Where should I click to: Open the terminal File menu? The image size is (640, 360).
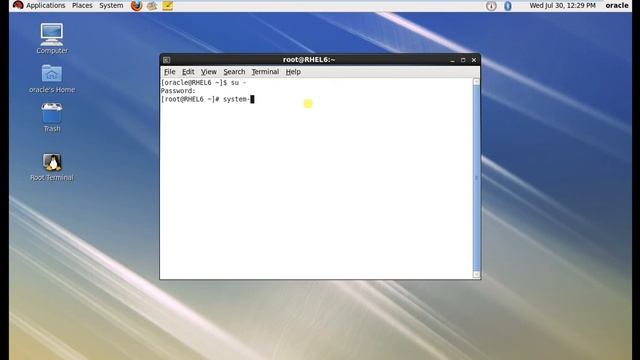click(169, 72)
